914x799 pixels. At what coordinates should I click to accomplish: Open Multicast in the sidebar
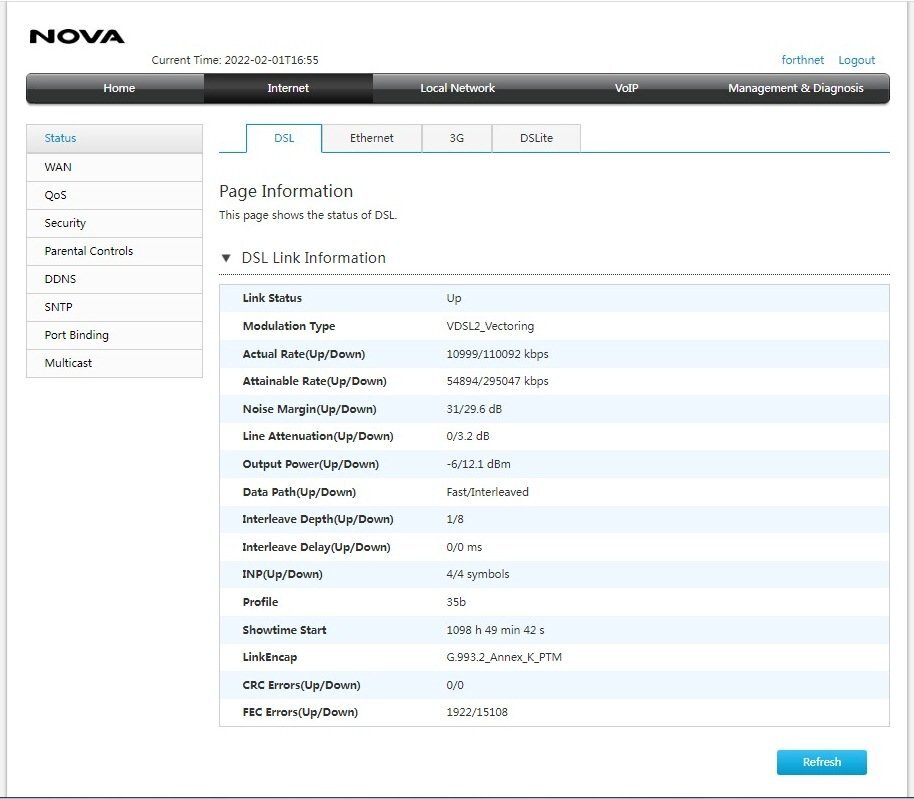pyautogui.click(x=114, y=363)
